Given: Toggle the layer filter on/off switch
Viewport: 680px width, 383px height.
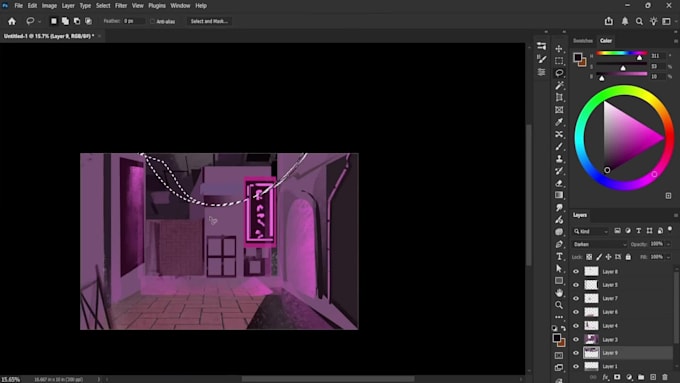Looking at the screenshot, I should [670, 229].
